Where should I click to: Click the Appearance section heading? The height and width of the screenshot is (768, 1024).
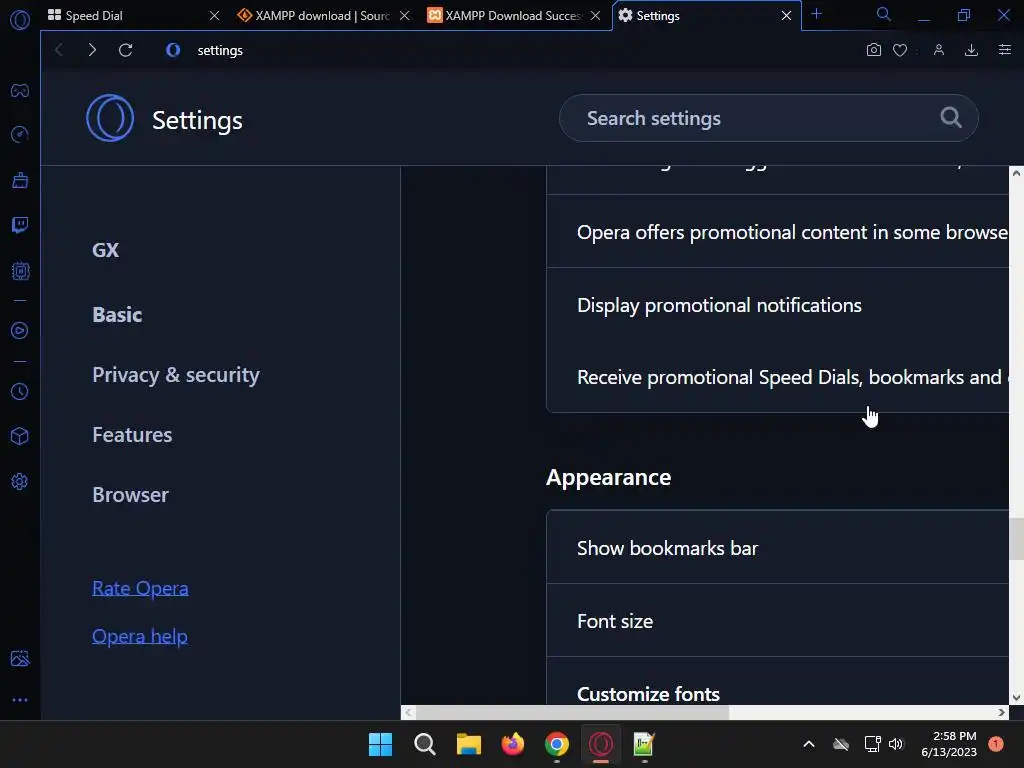pyautogui.click(x=609, y=477)
